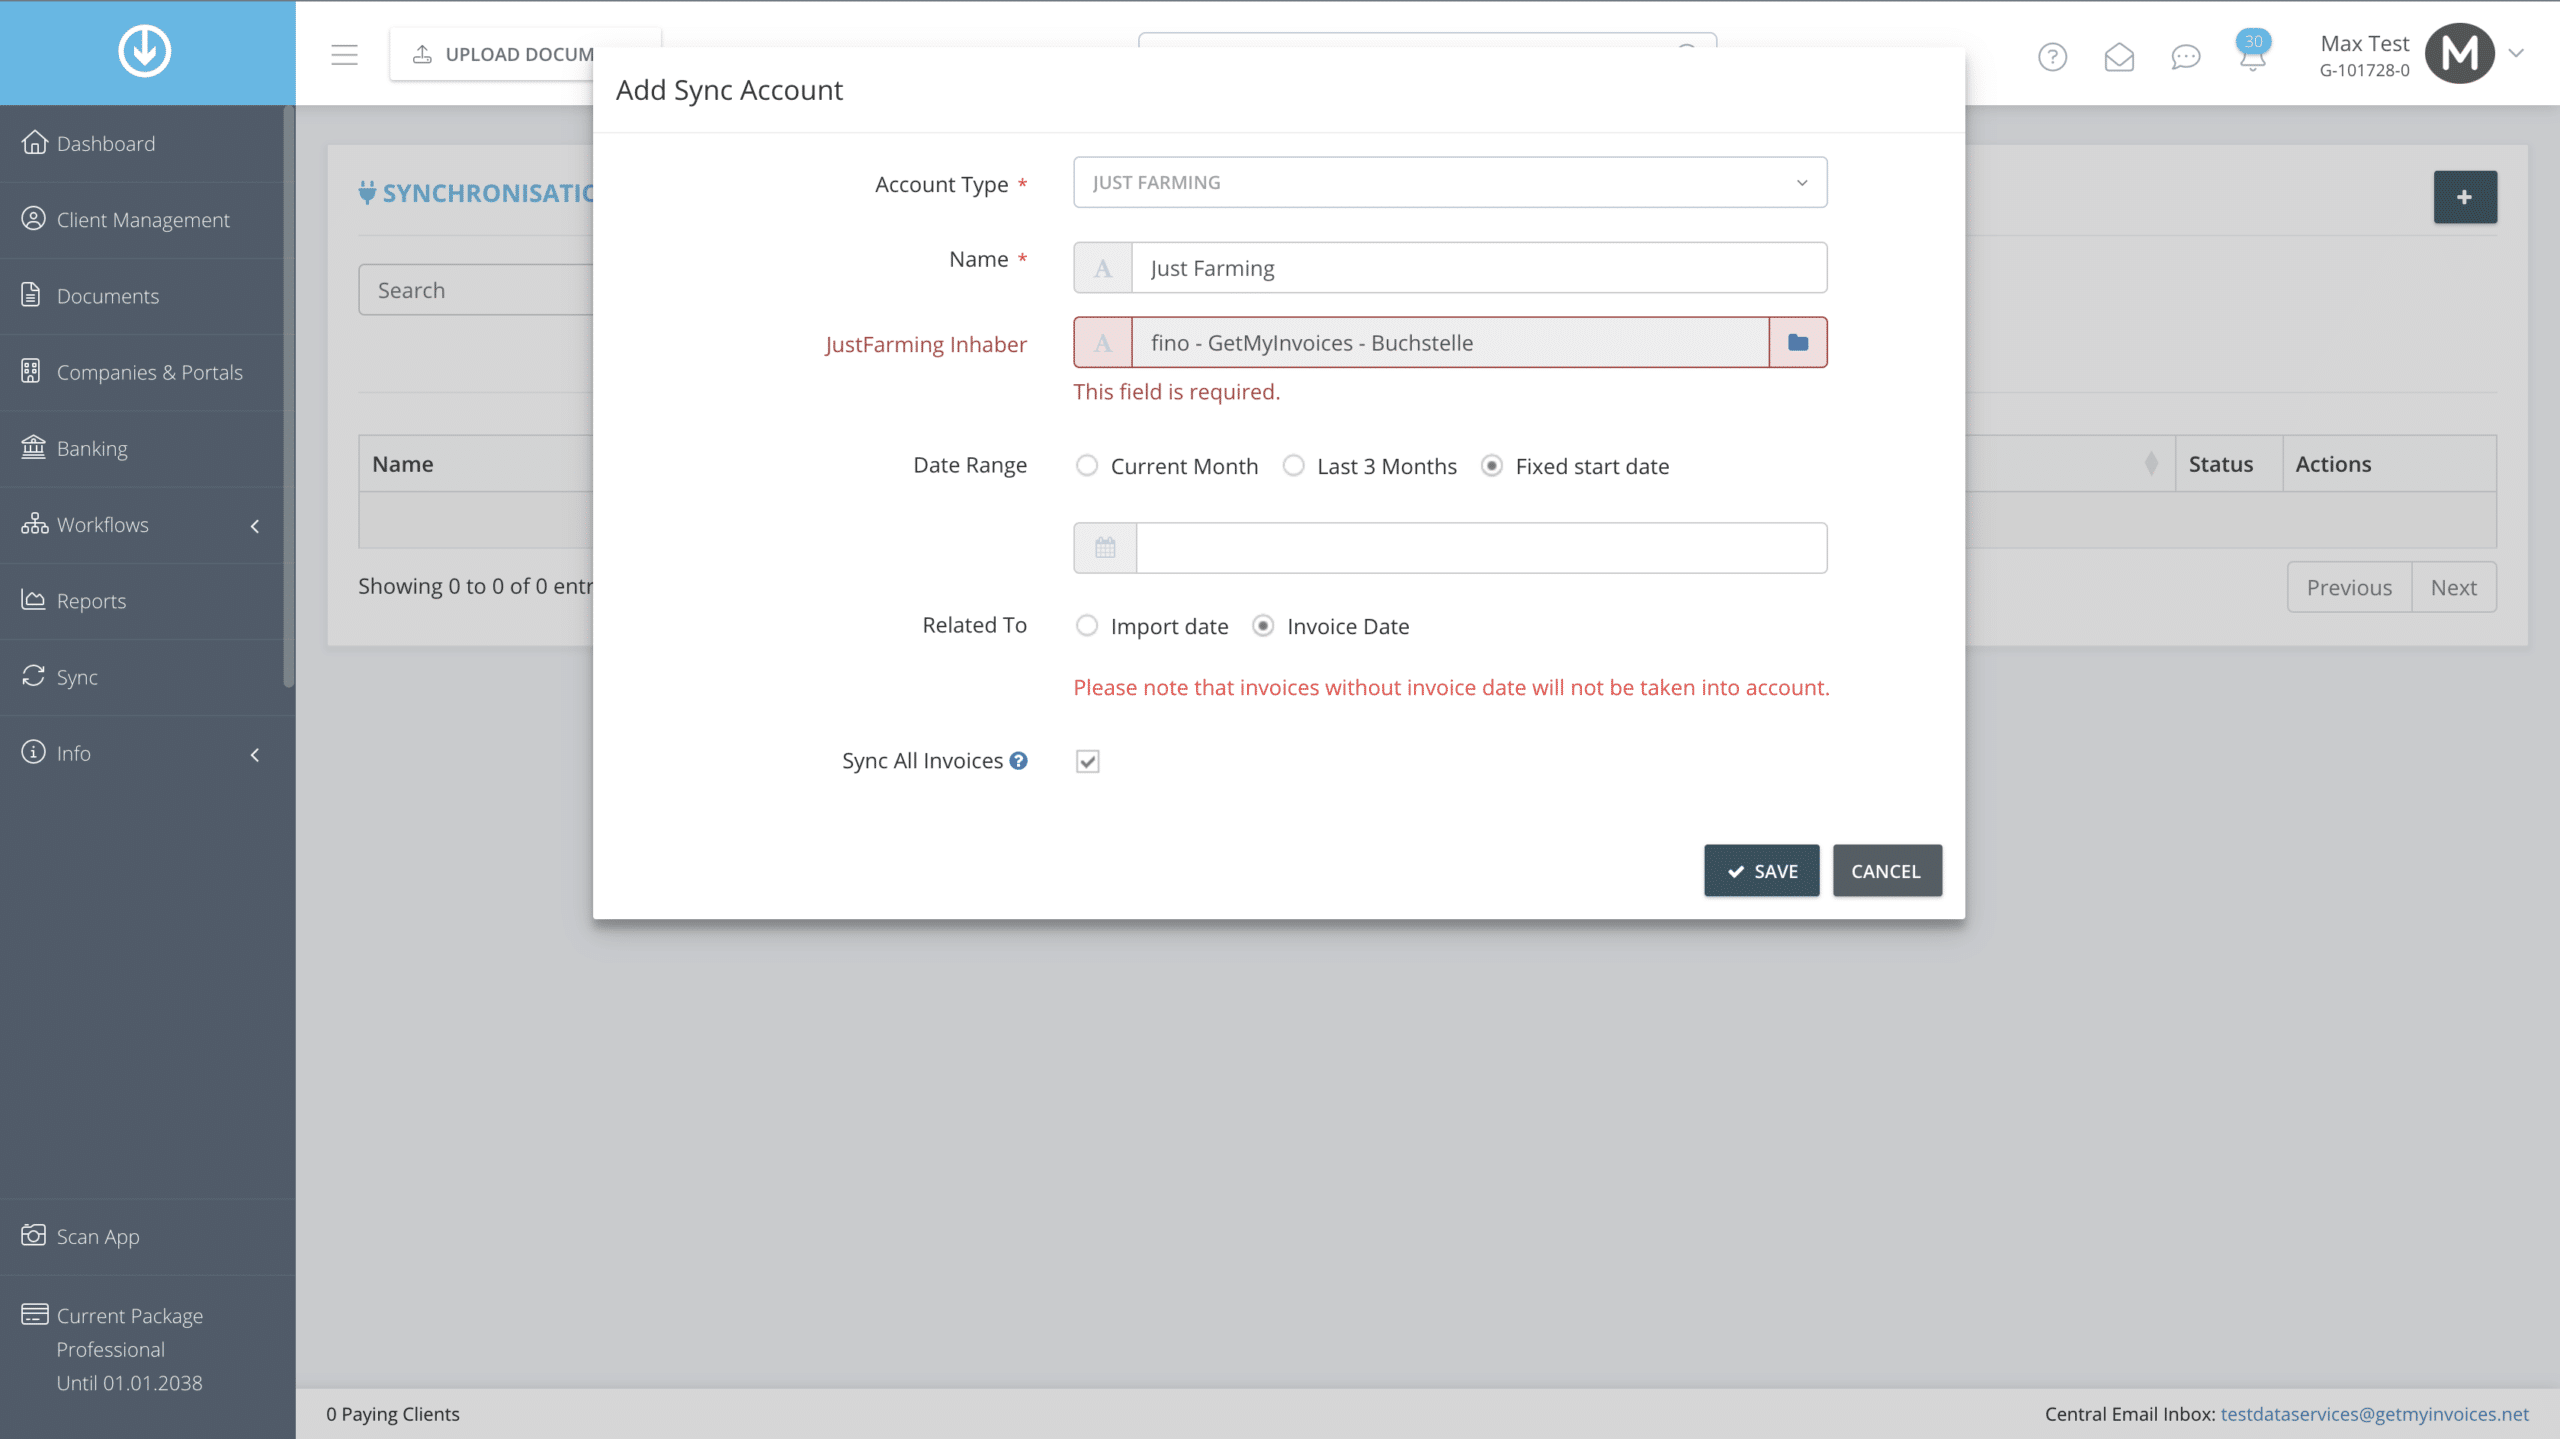Click Sync All Invoices help icon
This screenshot has height=1439, width=2560.
pos(1019,761)
